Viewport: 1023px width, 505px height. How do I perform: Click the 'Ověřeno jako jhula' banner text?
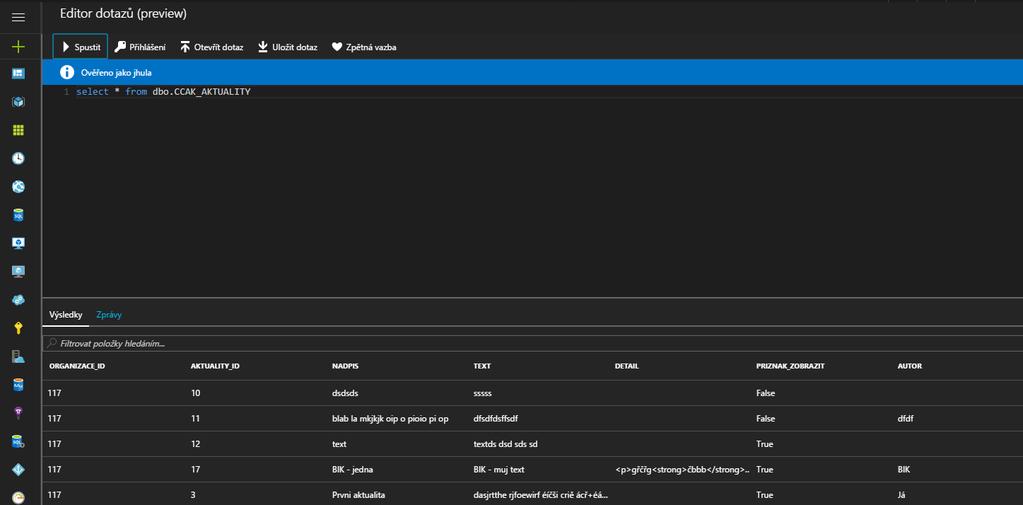(116, 73)
